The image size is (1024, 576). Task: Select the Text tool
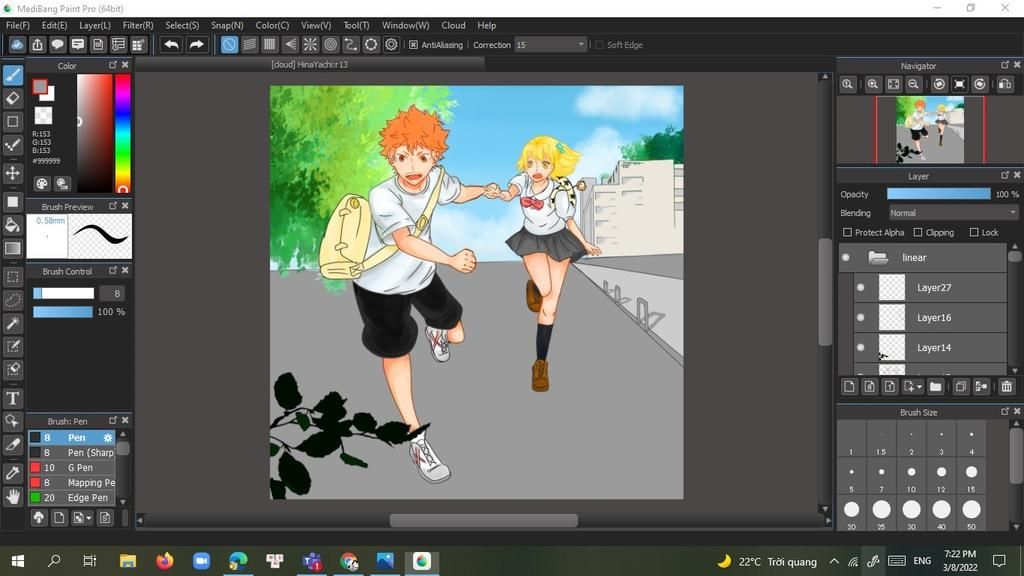12,398
